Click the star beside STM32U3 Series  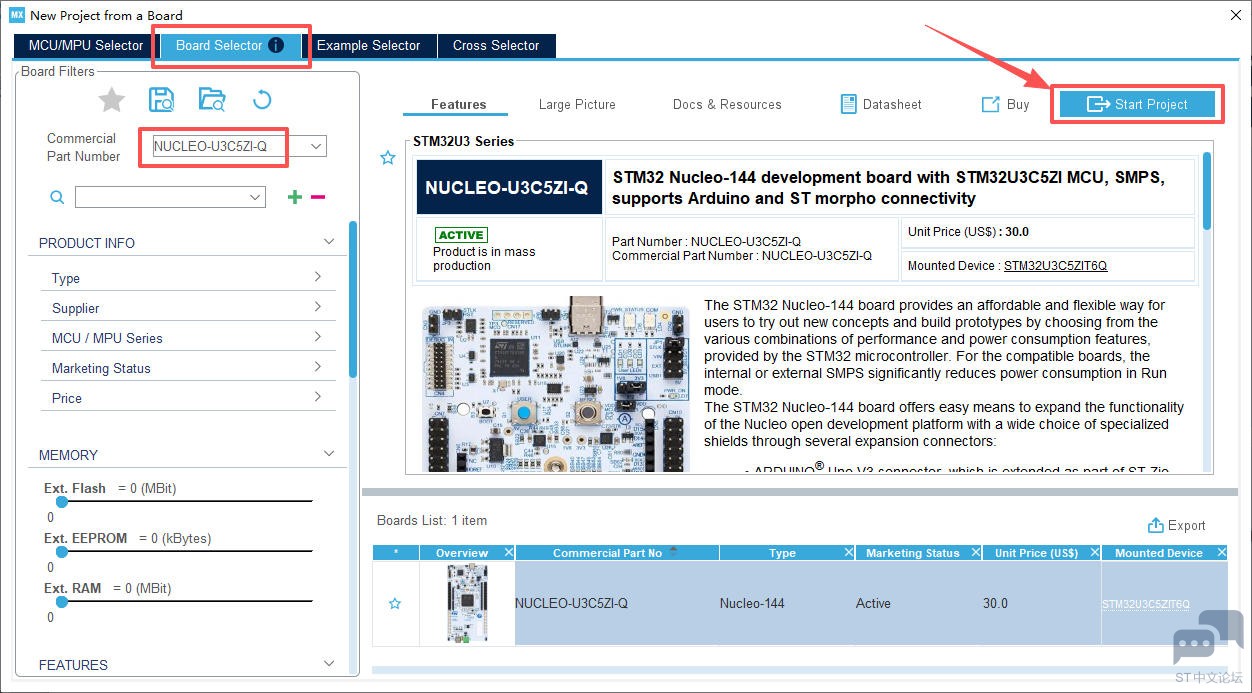(x=388, y=158)
